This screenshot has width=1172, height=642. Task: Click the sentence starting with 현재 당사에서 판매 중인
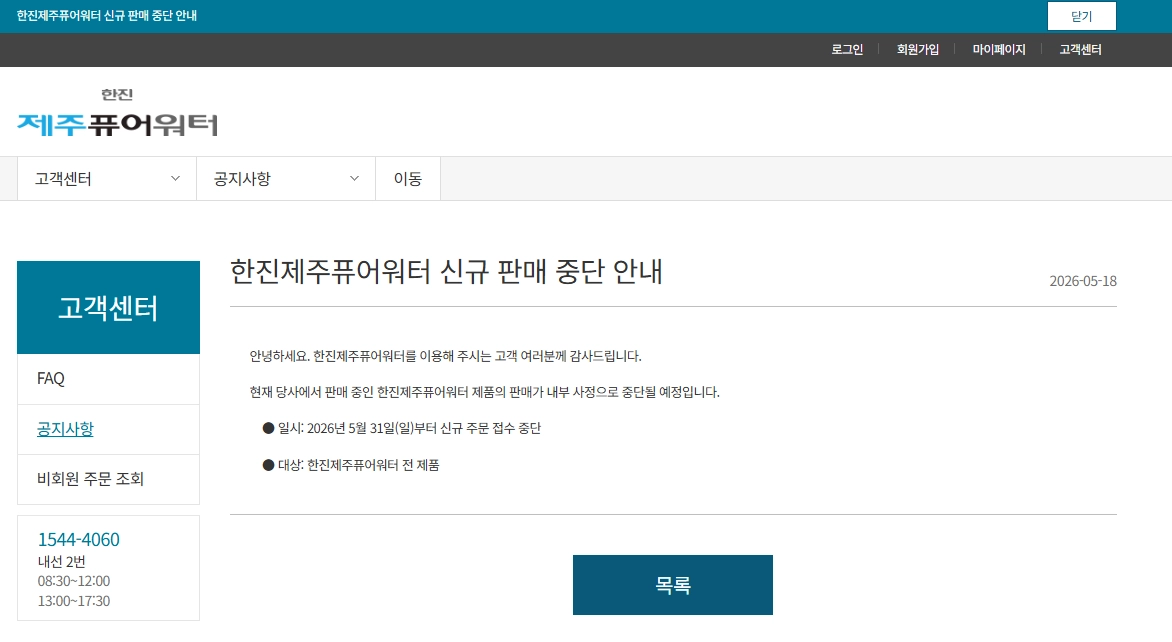(484, 392)
